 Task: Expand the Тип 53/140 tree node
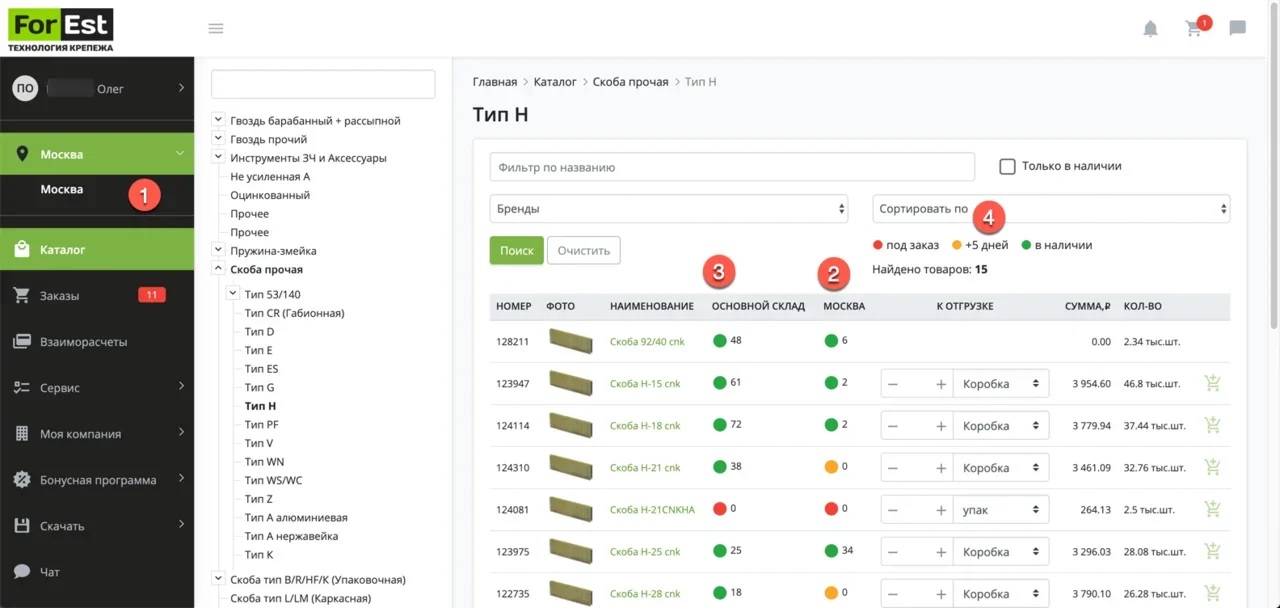pos(233,294)
